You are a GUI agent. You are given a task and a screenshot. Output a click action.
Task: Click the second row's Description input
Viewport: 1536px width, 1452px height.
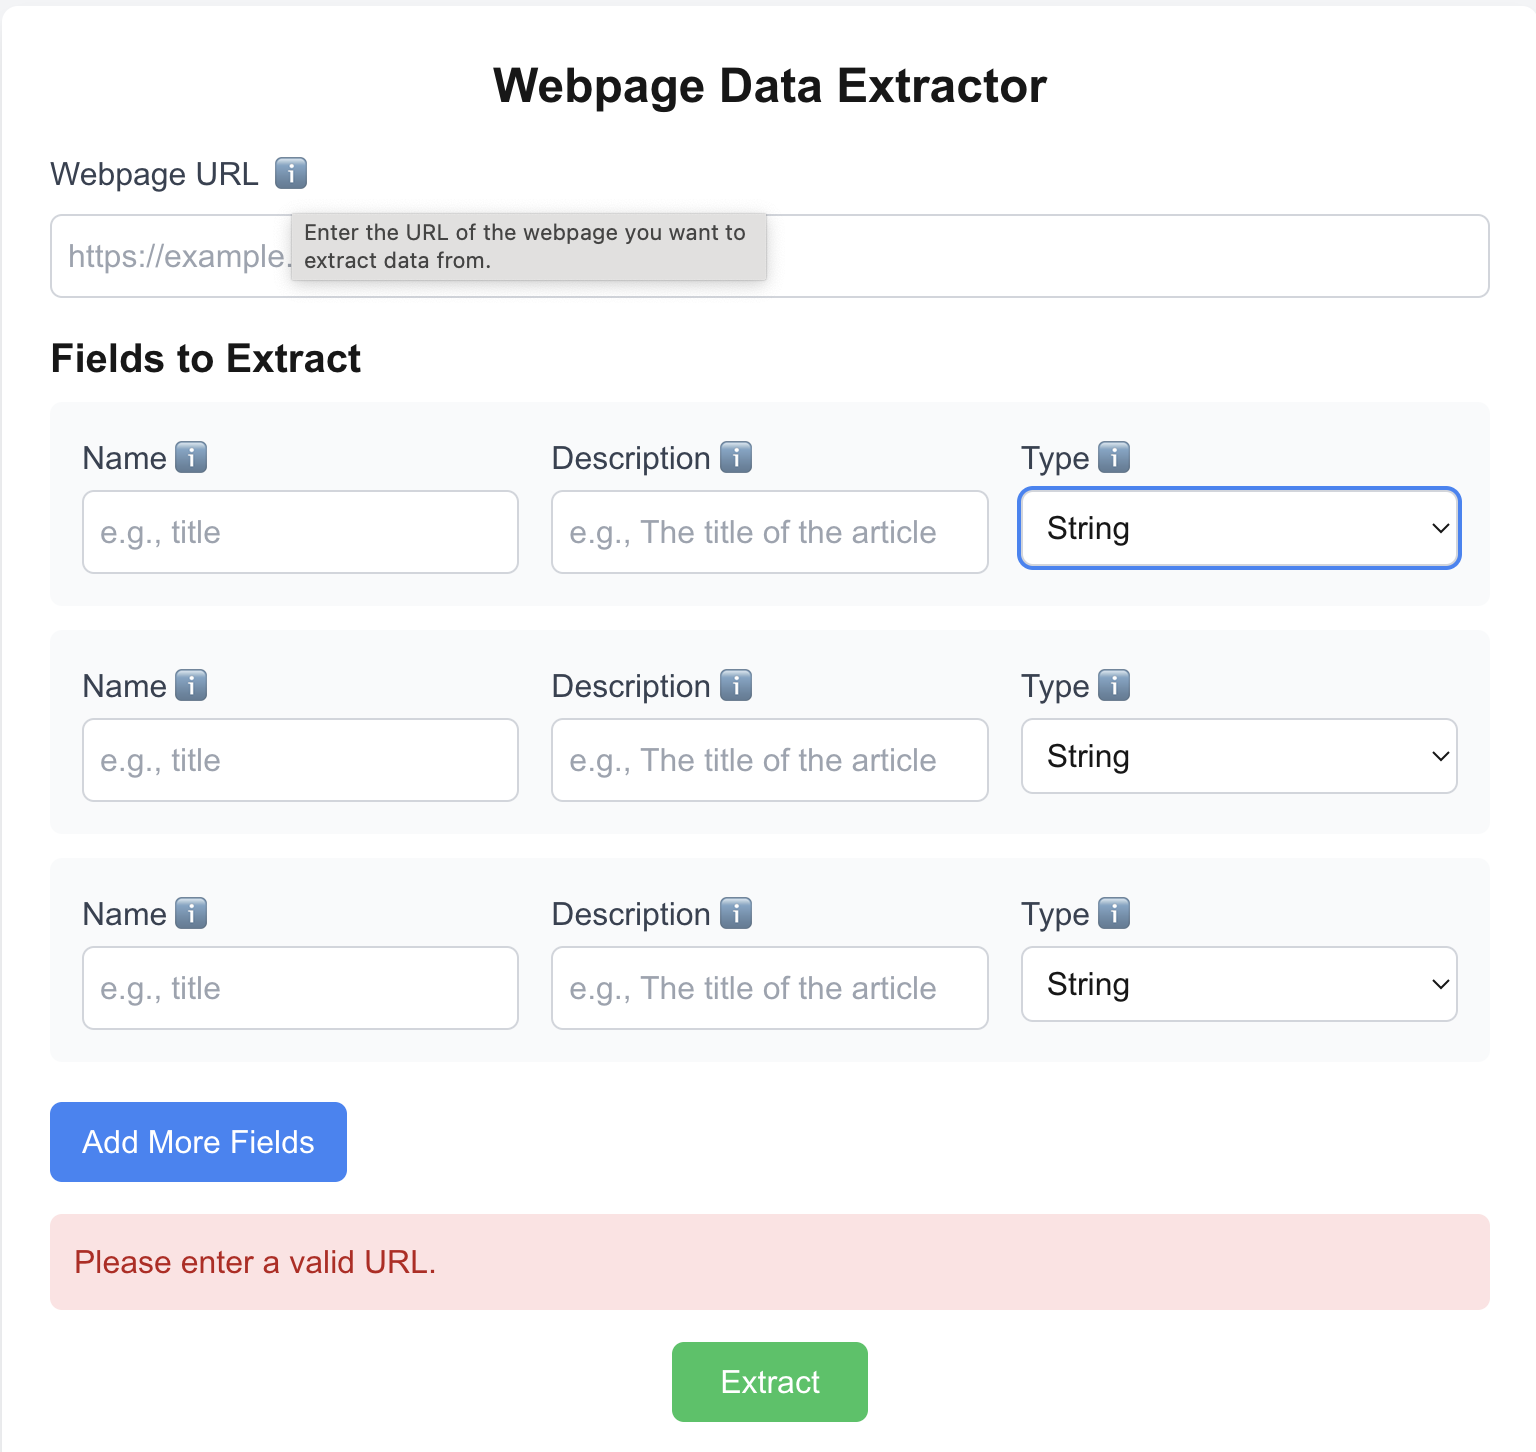pyautogui.click(x=769, y=760)
